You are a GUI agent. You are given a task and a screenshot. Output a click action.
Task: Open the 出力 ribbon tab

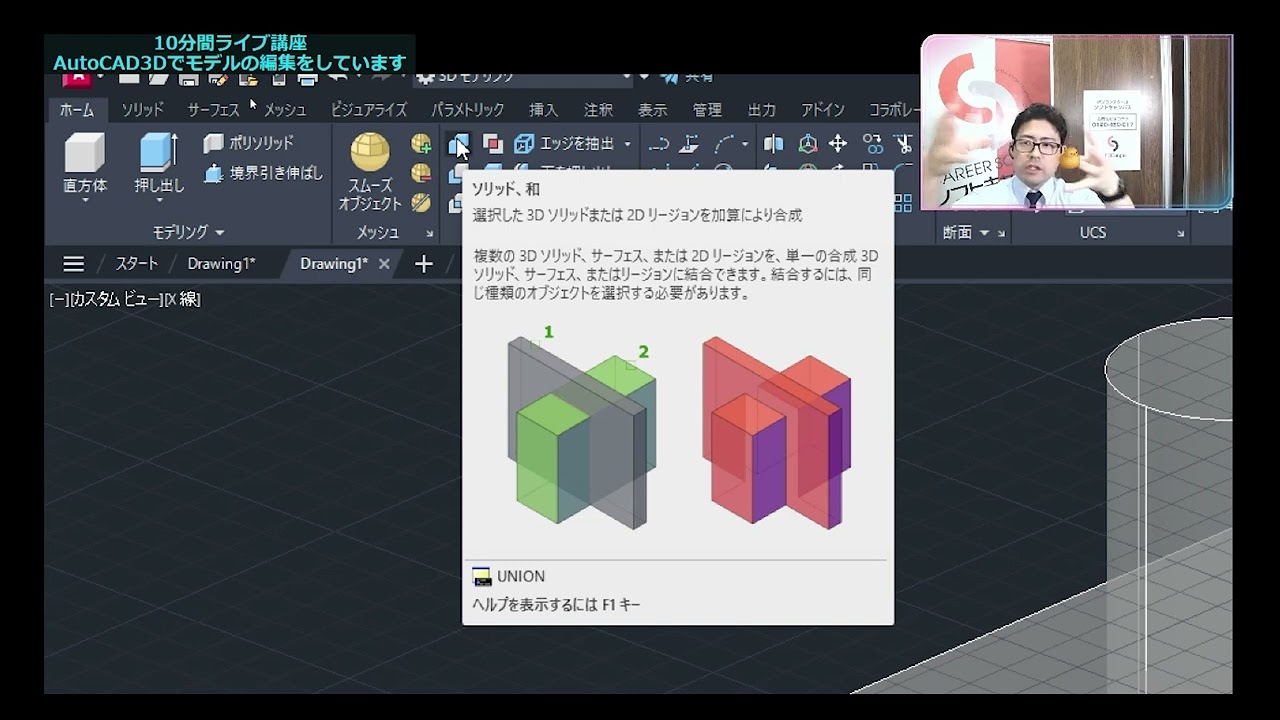coord(761,110)
